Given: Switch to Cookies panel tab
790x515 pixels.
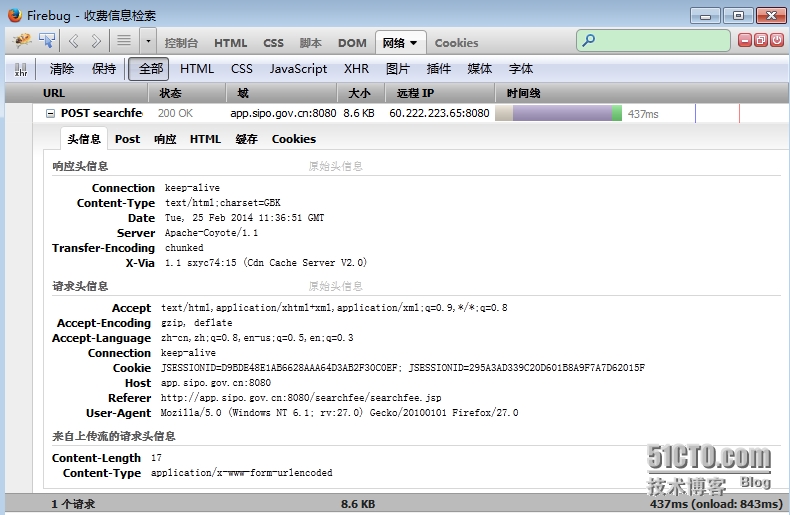Looking at the screenshot, I should (x=456, y=43).
